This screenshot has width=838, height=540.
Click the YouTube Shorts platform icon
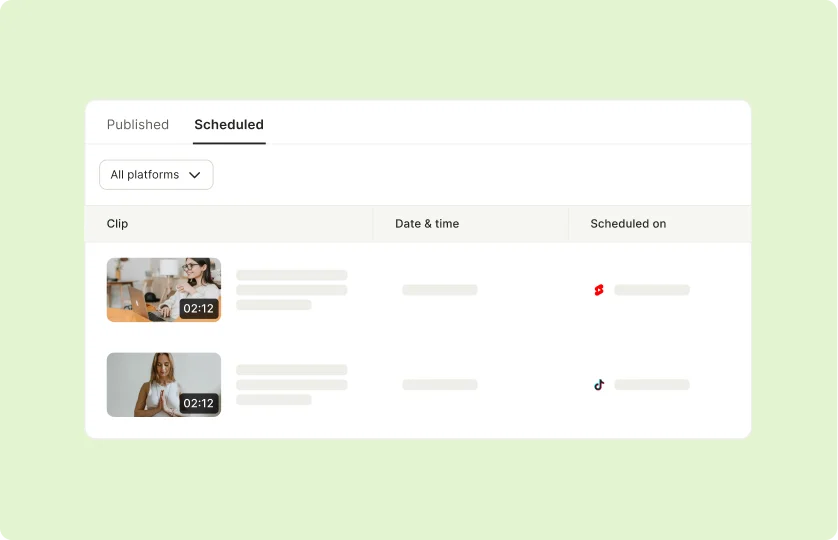click(x=599, y=290)
